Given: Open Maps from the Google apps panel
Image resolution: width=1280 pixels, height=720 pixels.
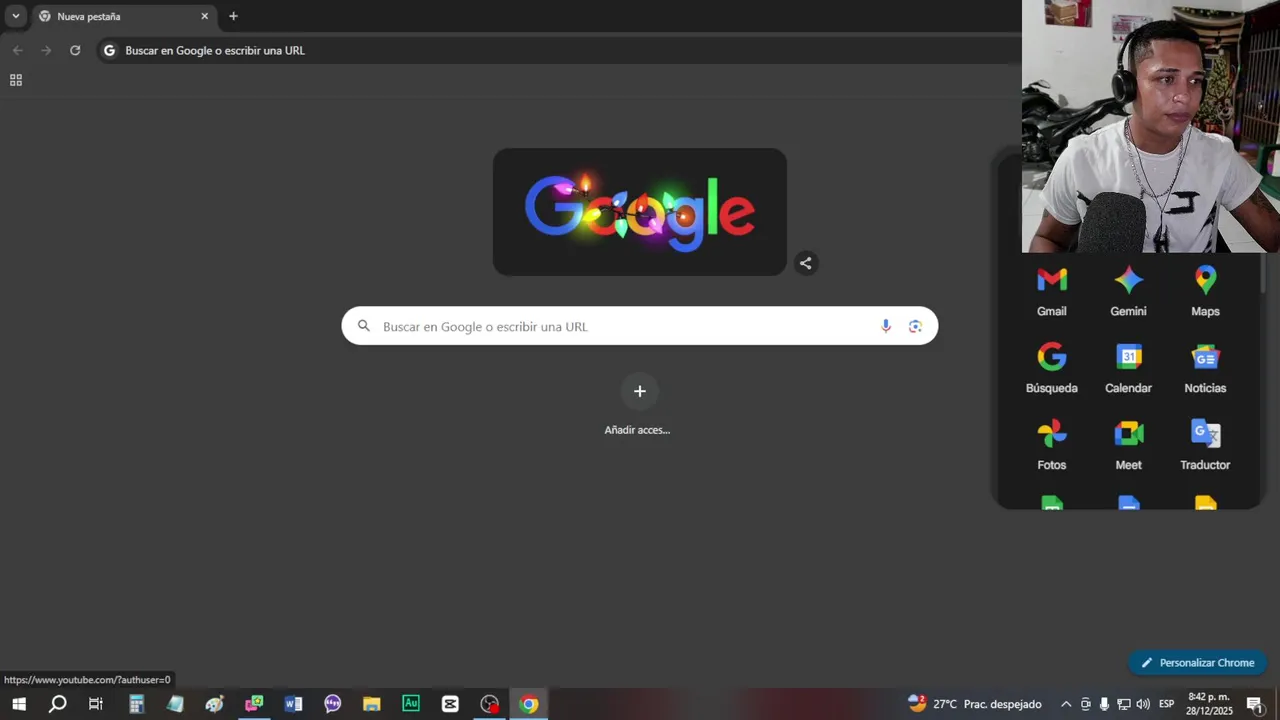Looking at the screenshot, I should click(1205, 291).
